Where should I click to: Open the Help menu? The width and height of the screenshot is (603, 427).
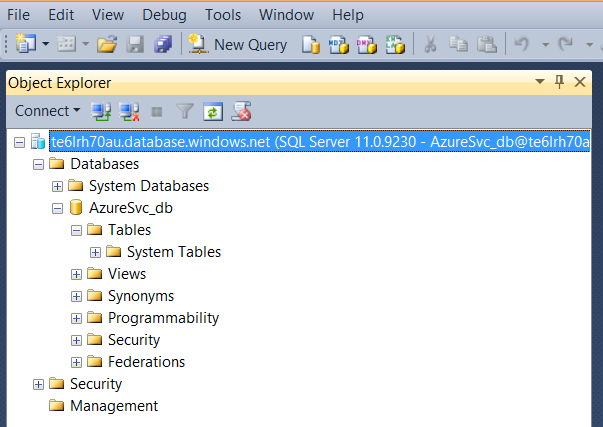348,15
